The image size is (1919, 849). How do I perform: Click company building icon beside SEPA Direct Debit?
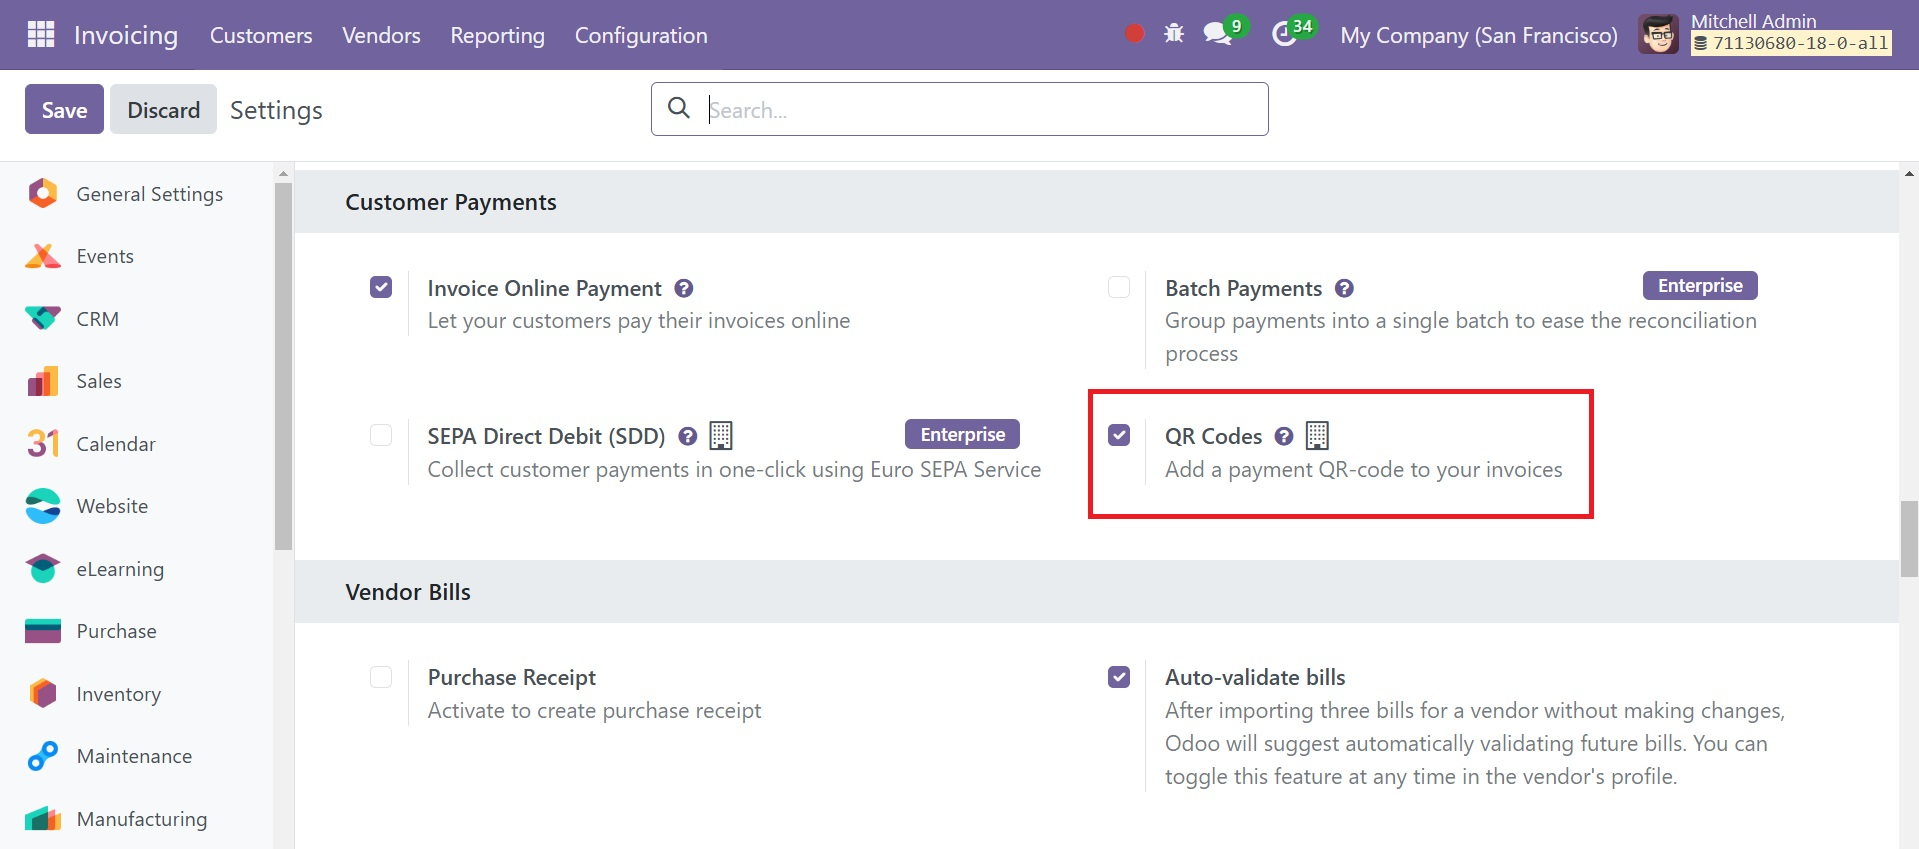721,435
